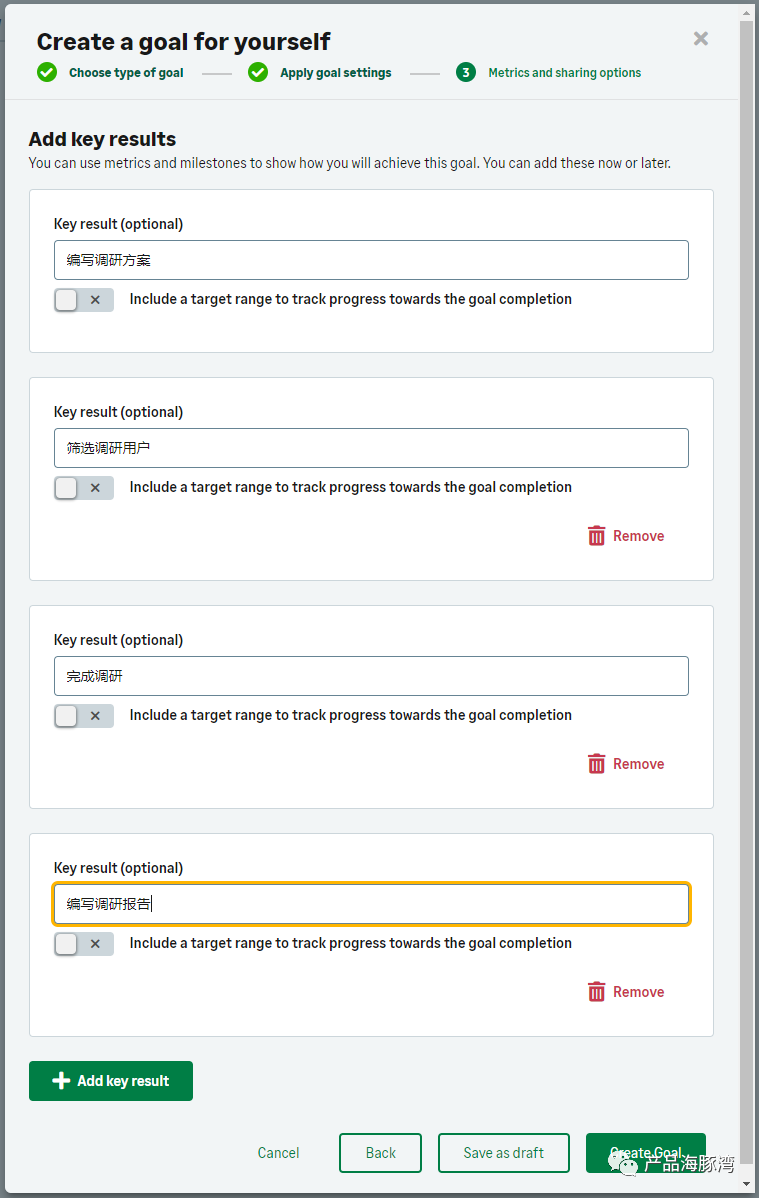Click trash icon under 编写调研报告 key result

pos(596,992)
